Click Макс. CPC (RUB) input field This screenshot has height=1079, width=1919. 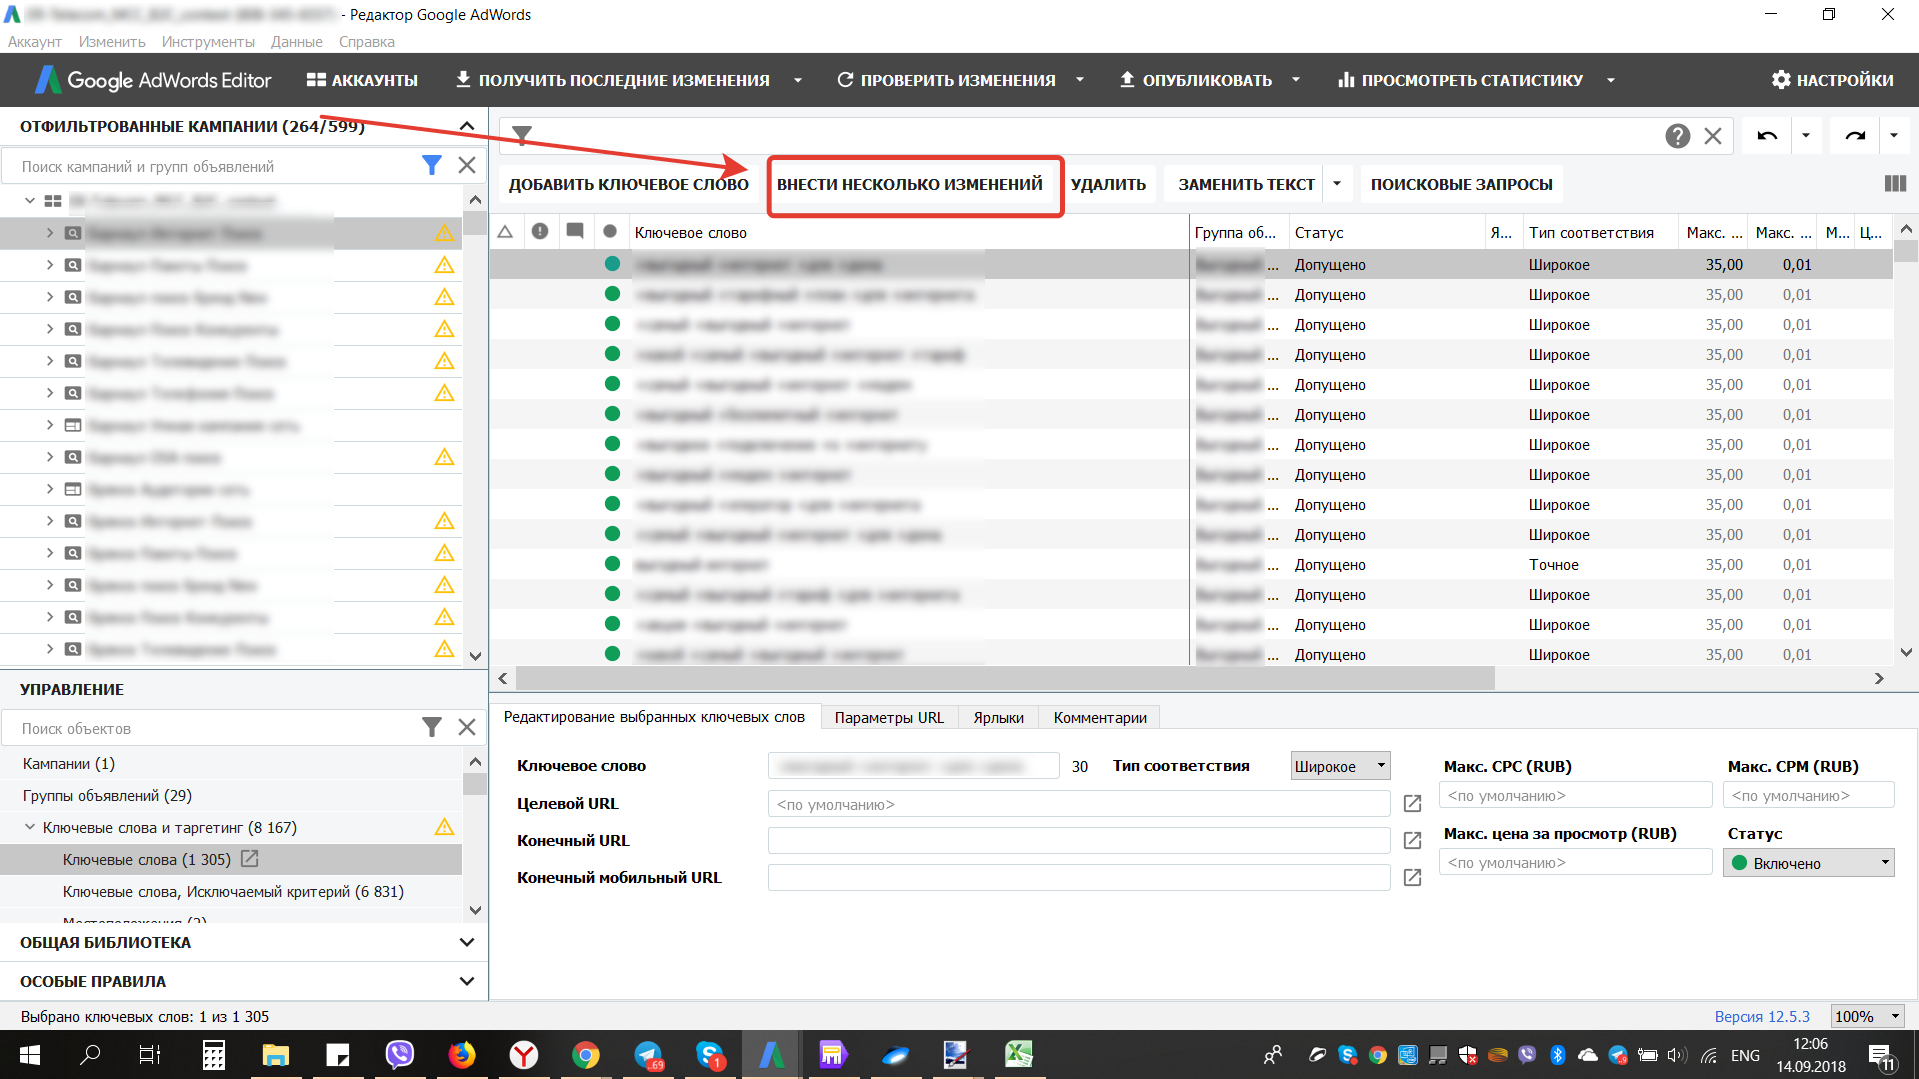(1575, 796)
